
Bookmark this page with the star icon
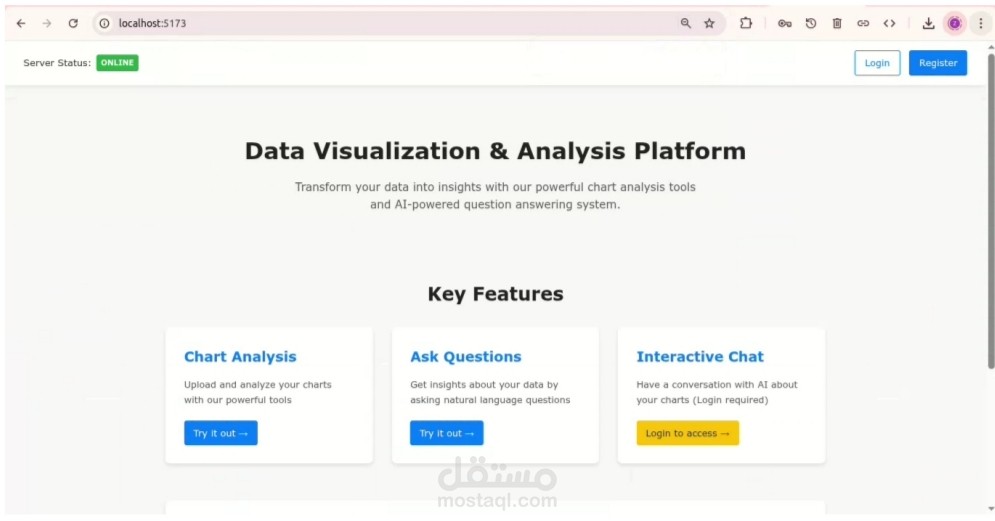pyautogui.click(x=709, y=23)
